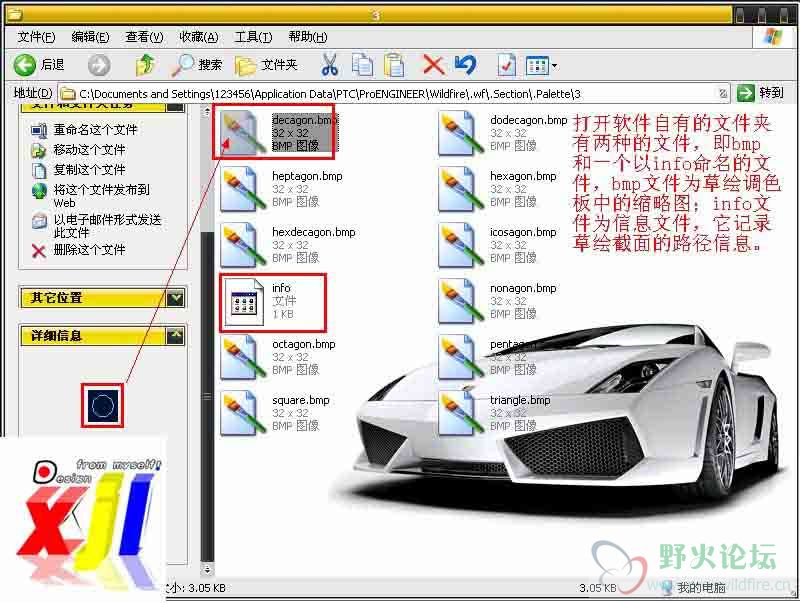Expand the address bar dropdown arrow

click(x=723, y=94)
